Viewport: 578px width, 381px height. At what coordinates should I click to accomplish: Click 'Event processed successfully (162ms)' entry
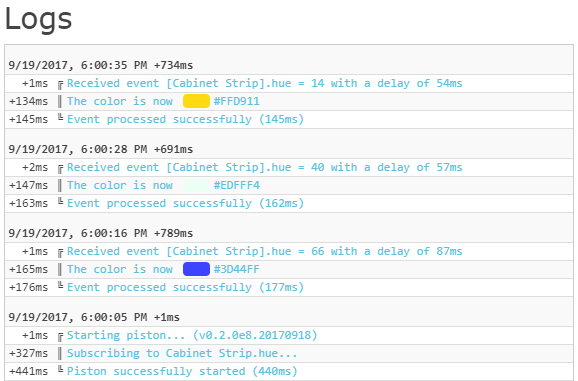click(x=185, y=203)
